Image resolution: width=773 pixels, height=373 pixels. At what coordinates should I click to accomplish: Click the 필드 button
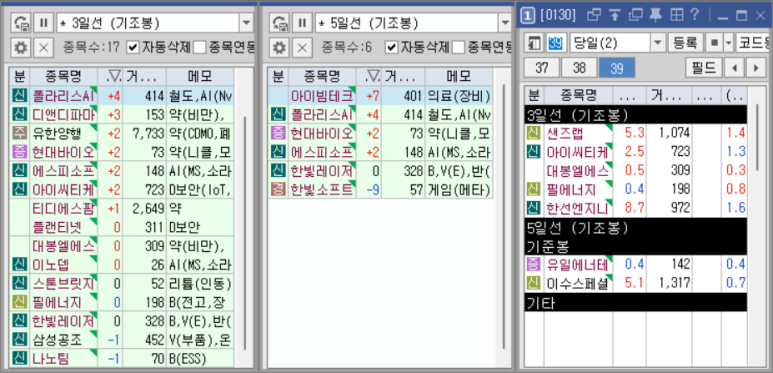point(704,68)
